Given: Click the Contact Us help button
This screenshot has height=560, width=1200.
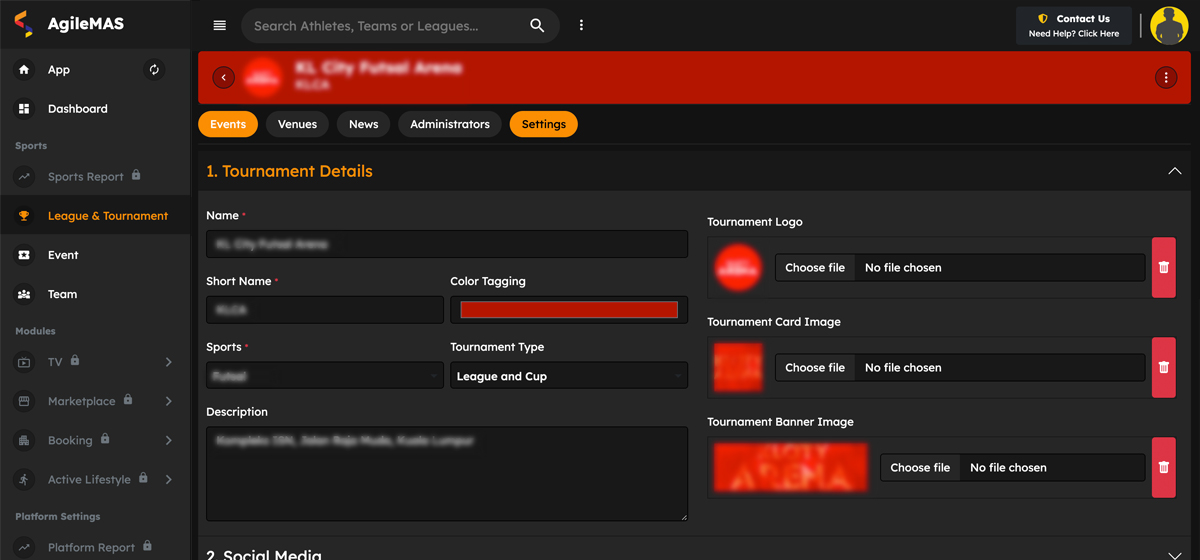Looking at the screenshot, I should (x=1074, y=26).
